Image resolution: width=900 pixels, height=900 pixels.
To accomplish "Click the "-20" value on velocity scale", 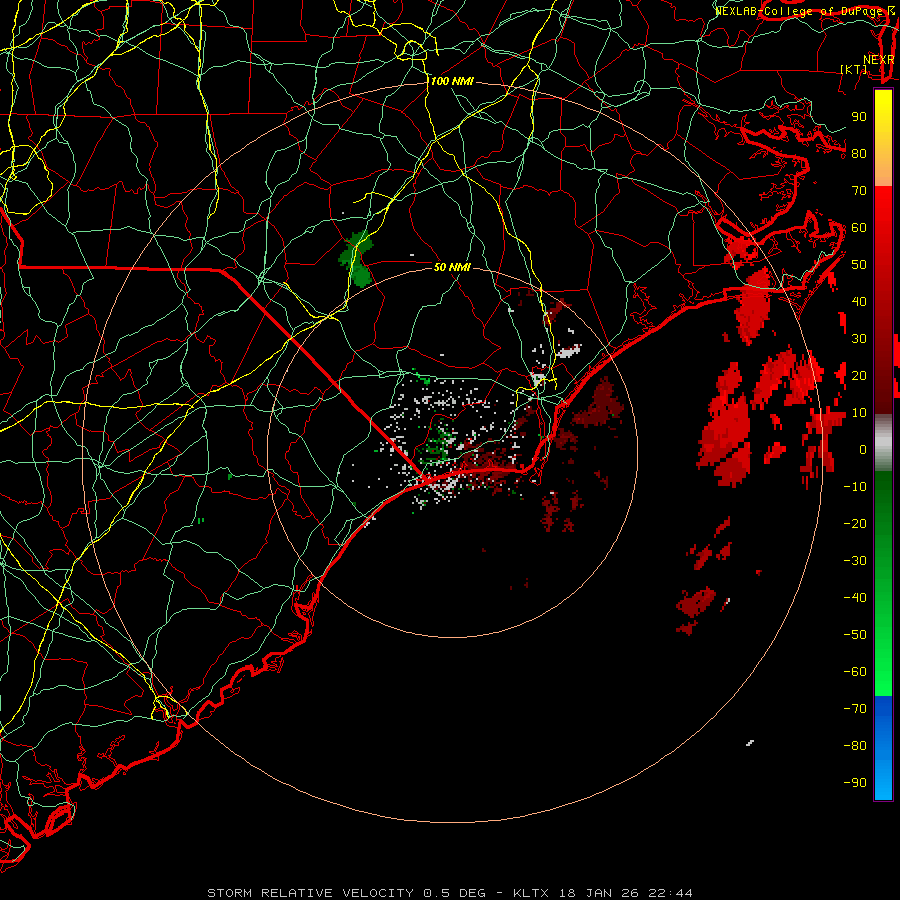I will click(x=855, y=524).
